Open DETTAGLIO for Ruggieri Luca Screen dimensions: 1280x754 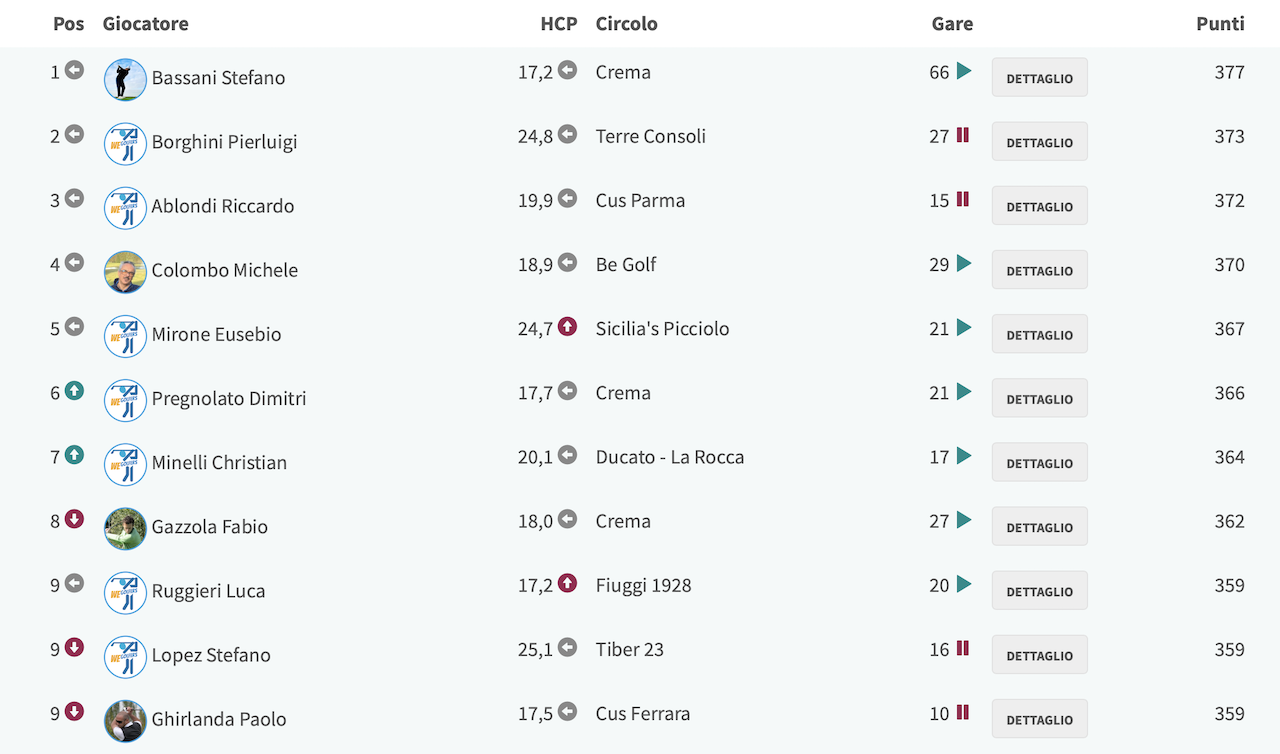[x=1039, y=591]
